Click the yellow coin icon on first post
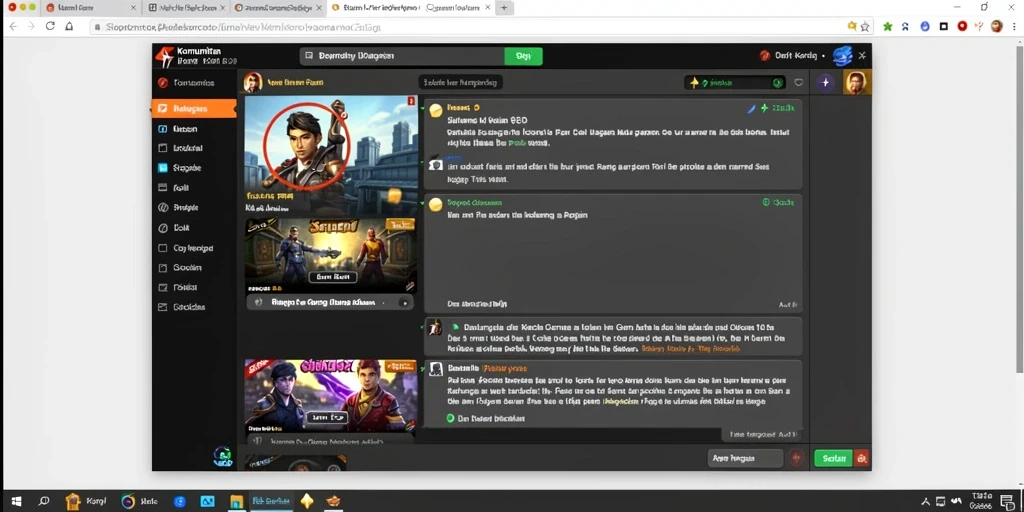 [x=436, y=110]
